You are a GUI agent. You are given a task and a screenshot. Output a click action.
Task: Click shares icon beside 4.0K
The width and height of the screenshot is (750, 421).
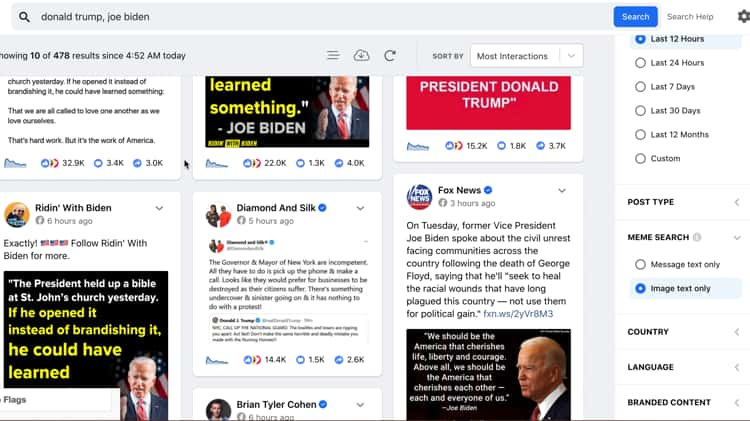click(339, 163)
